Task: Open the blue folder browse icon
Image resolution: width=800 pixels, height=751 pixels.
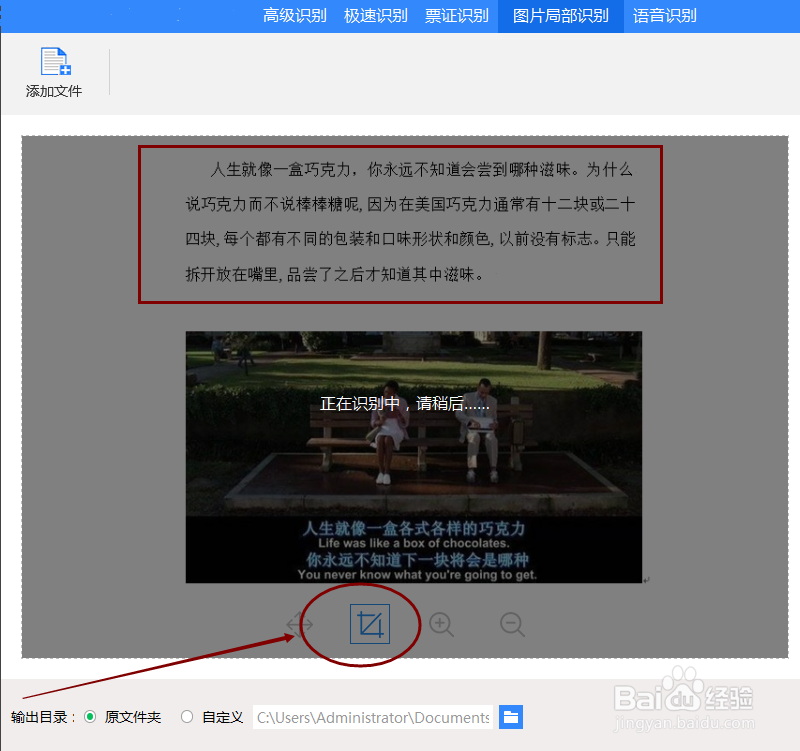Action: pos(511,717)
